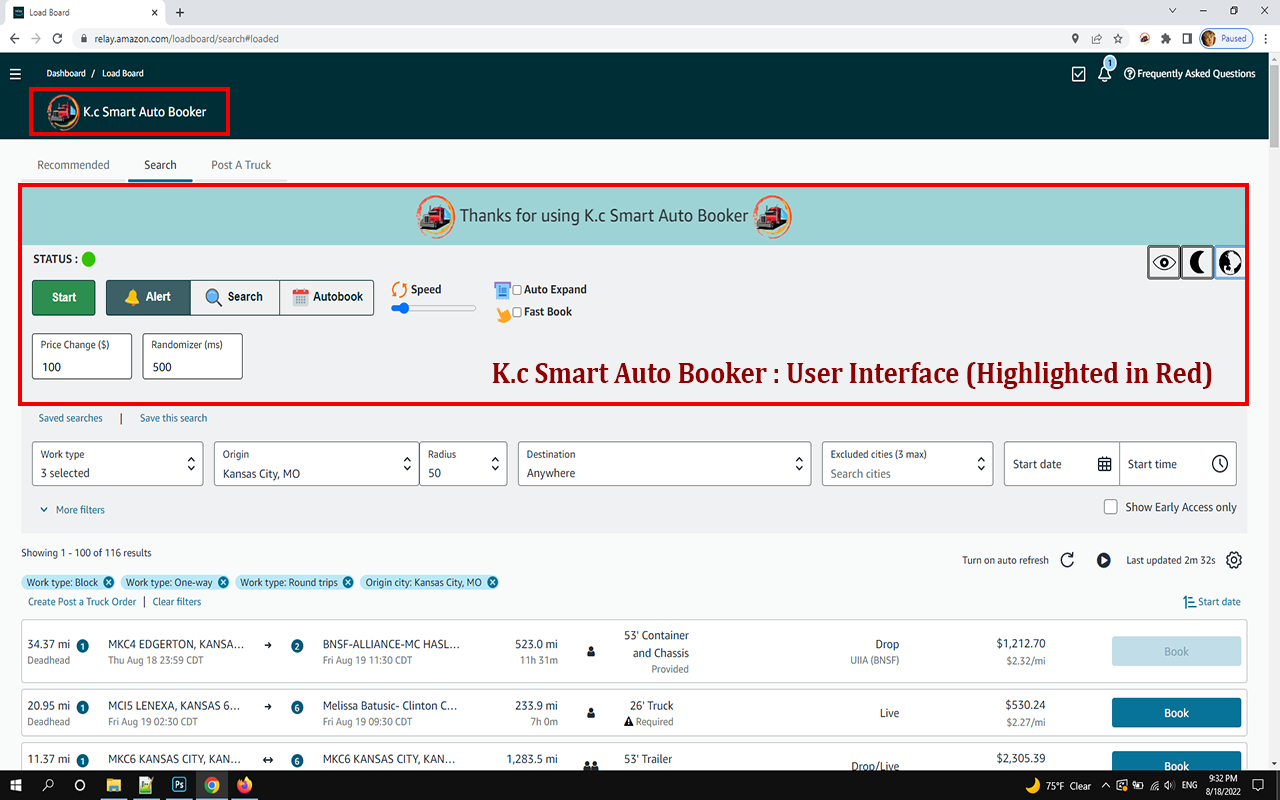Open the Windows Start menu
The height and width of the screenshot is (800, 1280).
16,785
